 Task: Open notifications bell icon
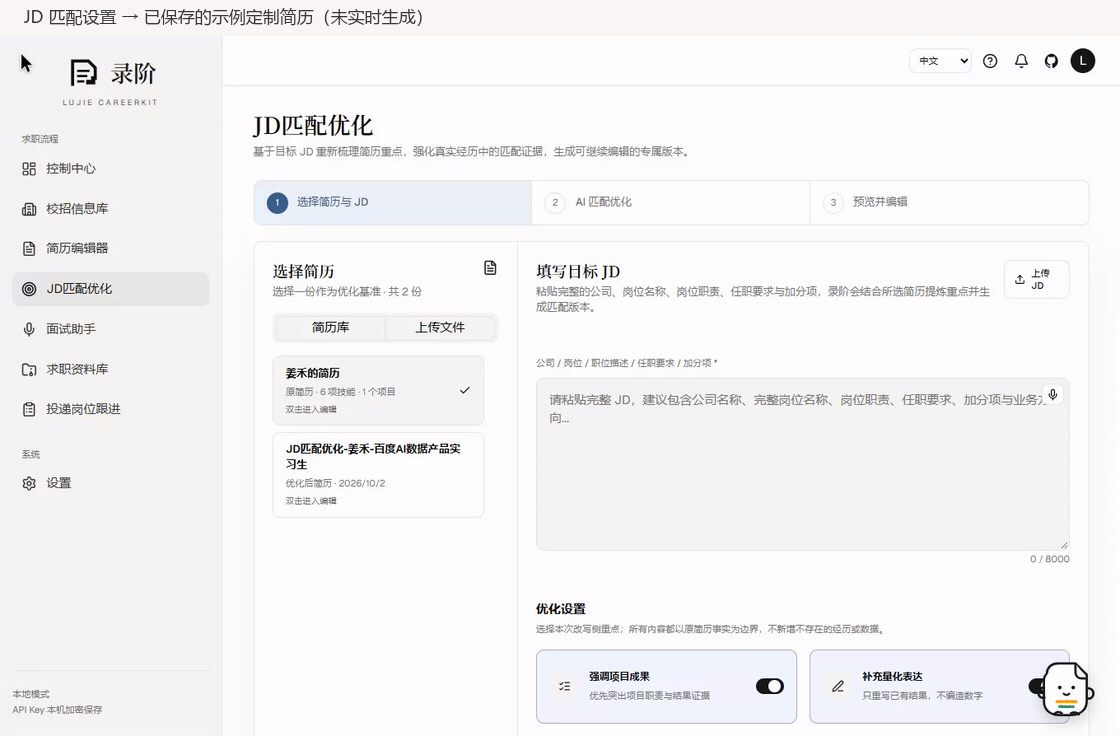point(1021,61)
